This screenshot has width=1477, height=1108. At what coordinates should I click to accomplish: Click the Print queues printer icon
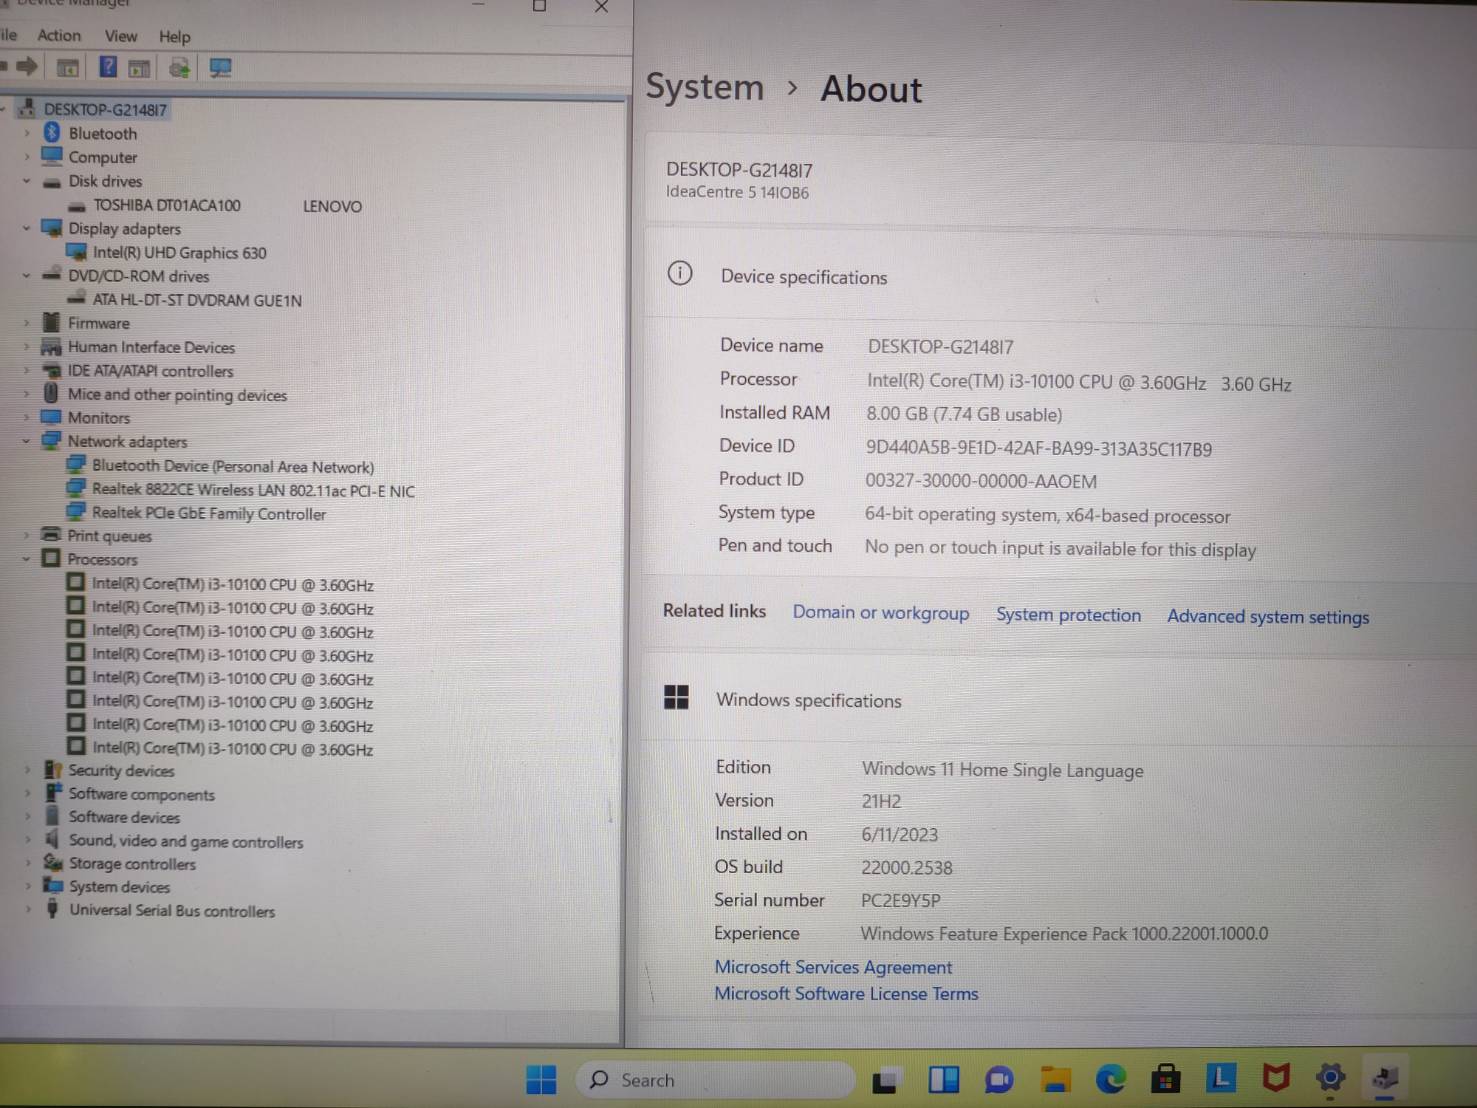(51, 535)
